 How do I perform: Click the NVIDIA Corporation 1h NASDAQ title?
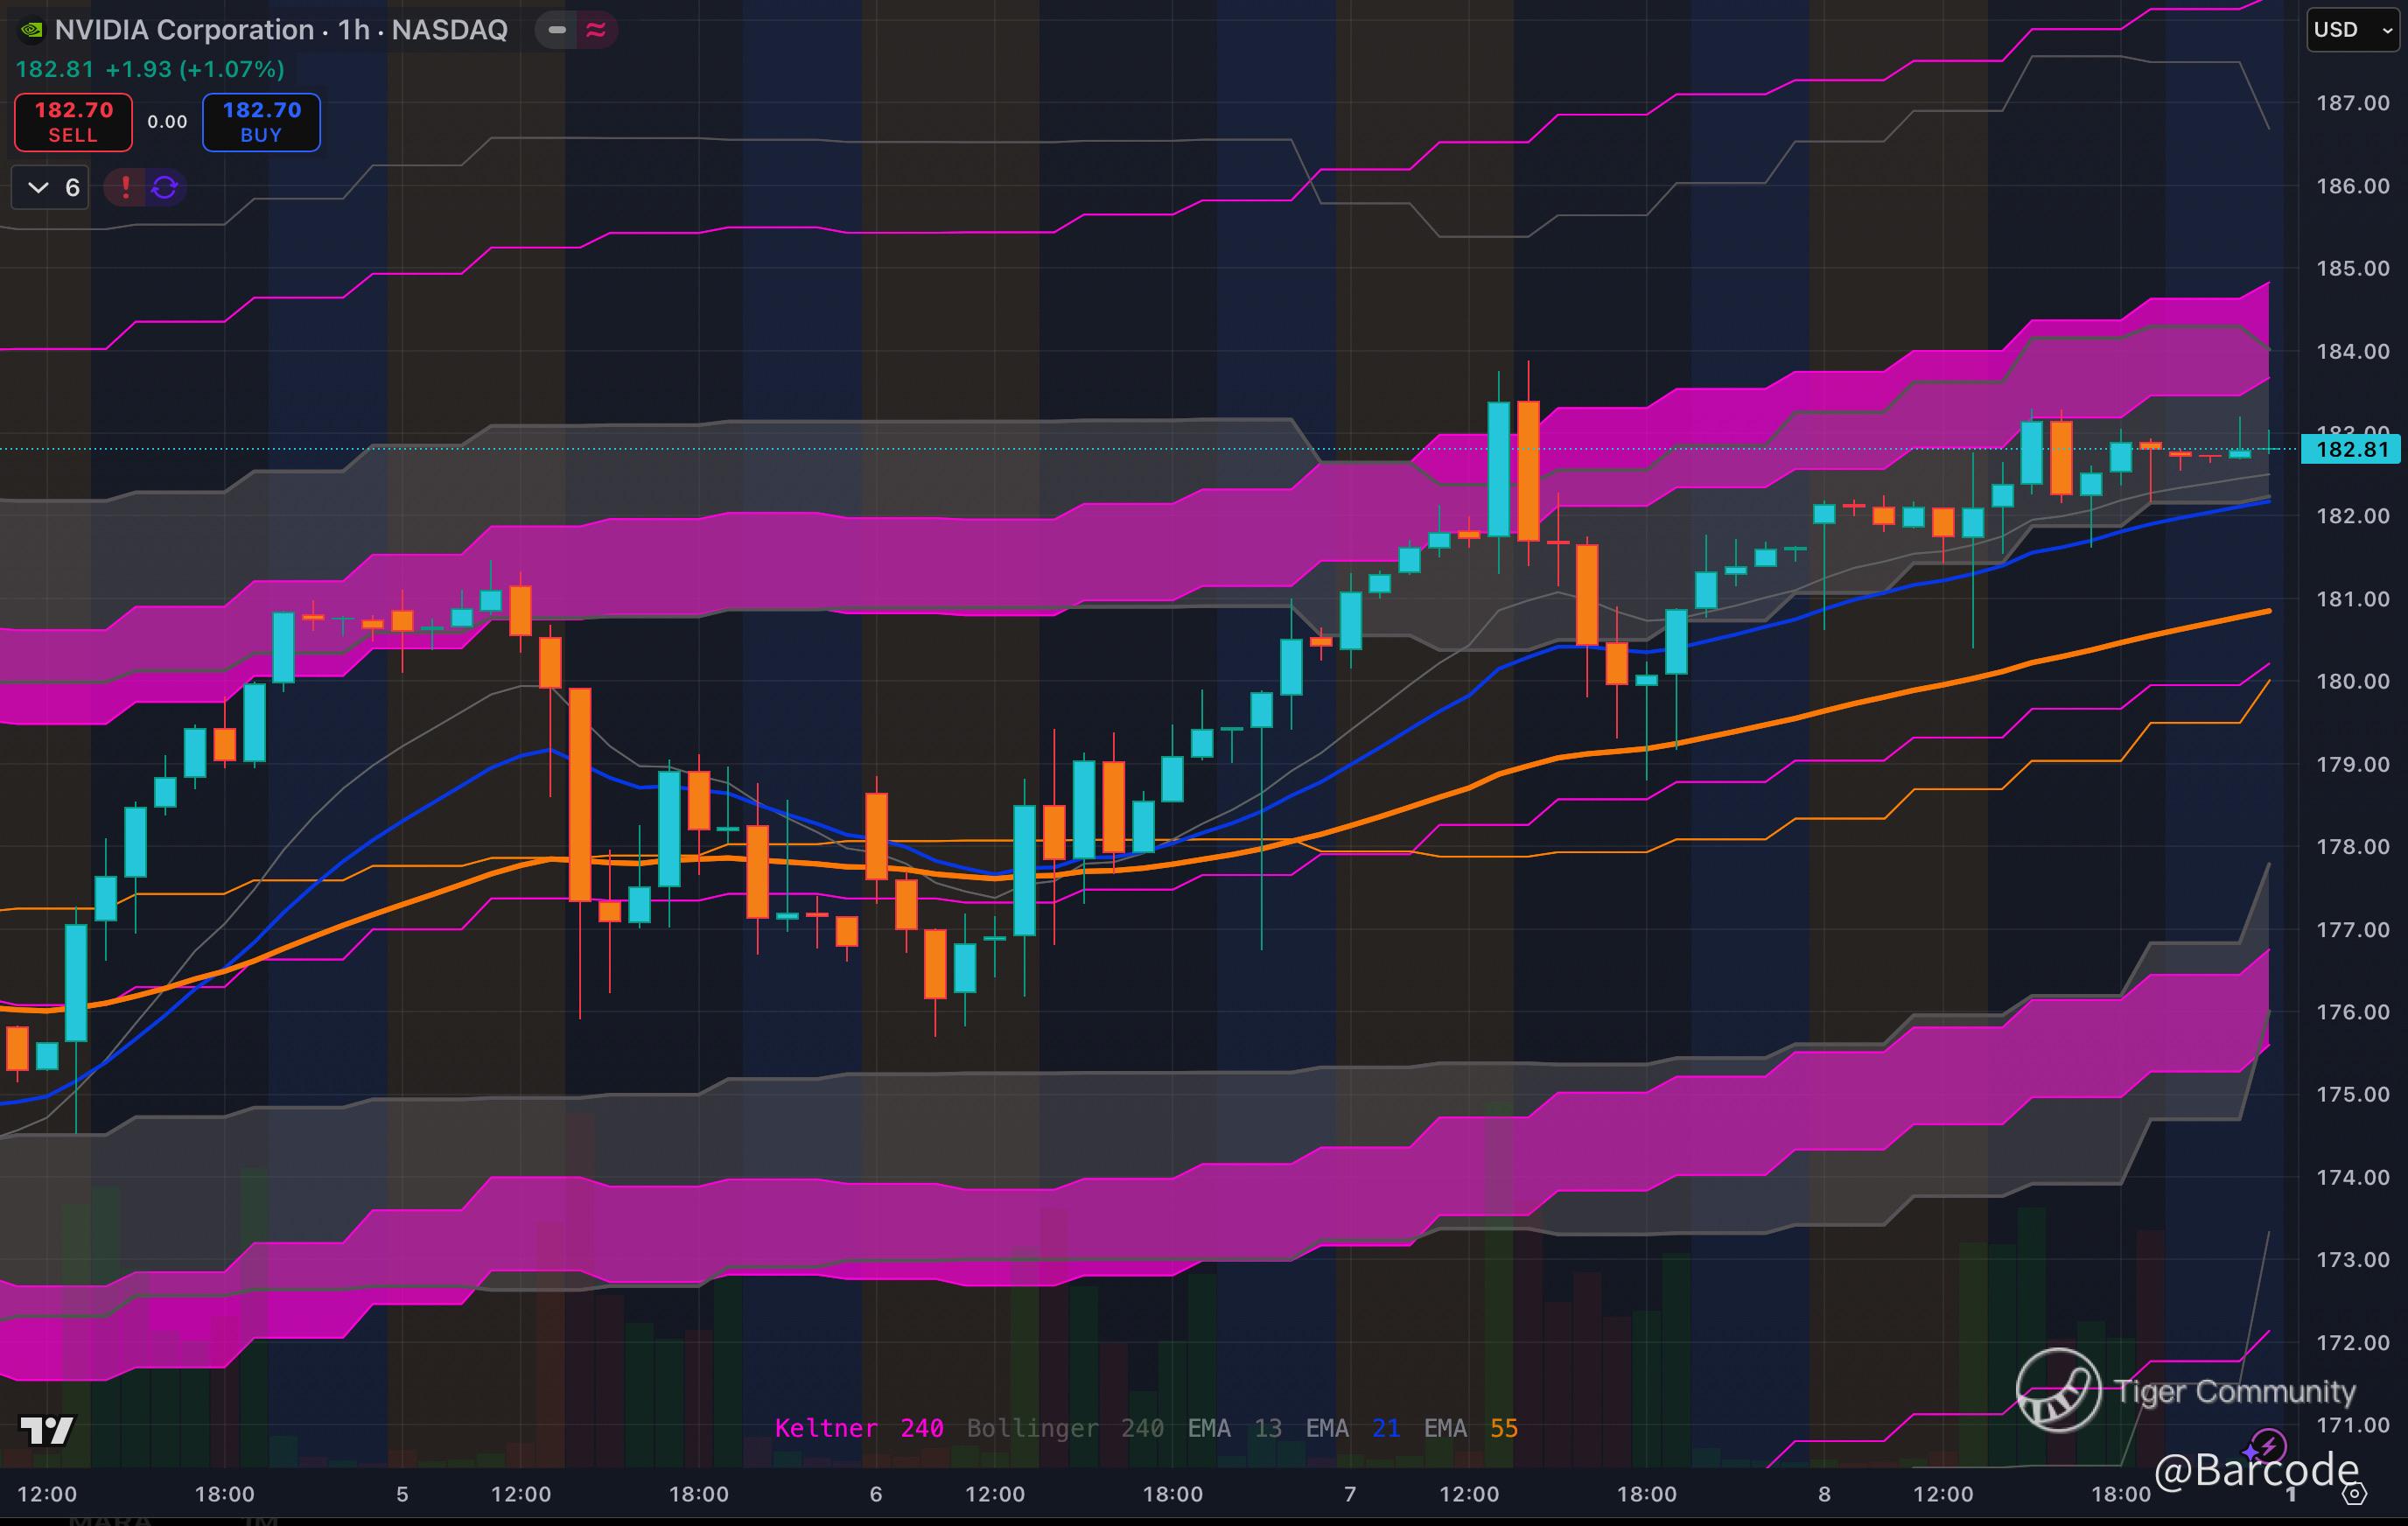(x=281, y=30)
